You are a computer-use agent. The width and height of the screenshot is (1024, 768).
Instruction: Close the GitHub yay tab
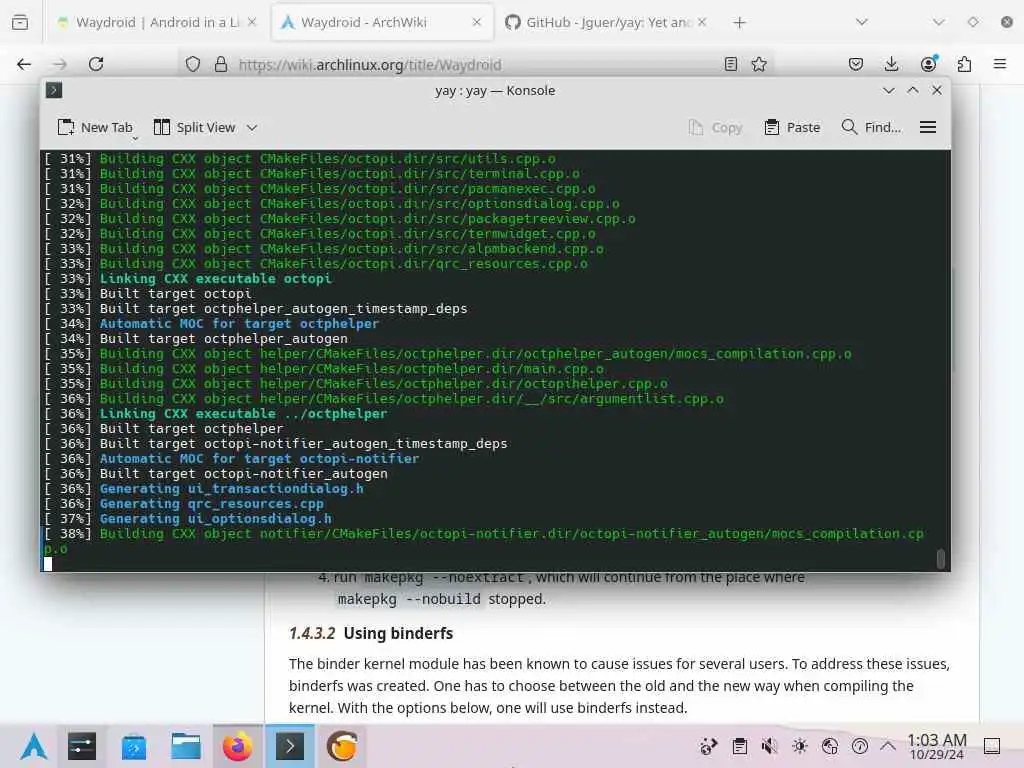coord(702,22)
